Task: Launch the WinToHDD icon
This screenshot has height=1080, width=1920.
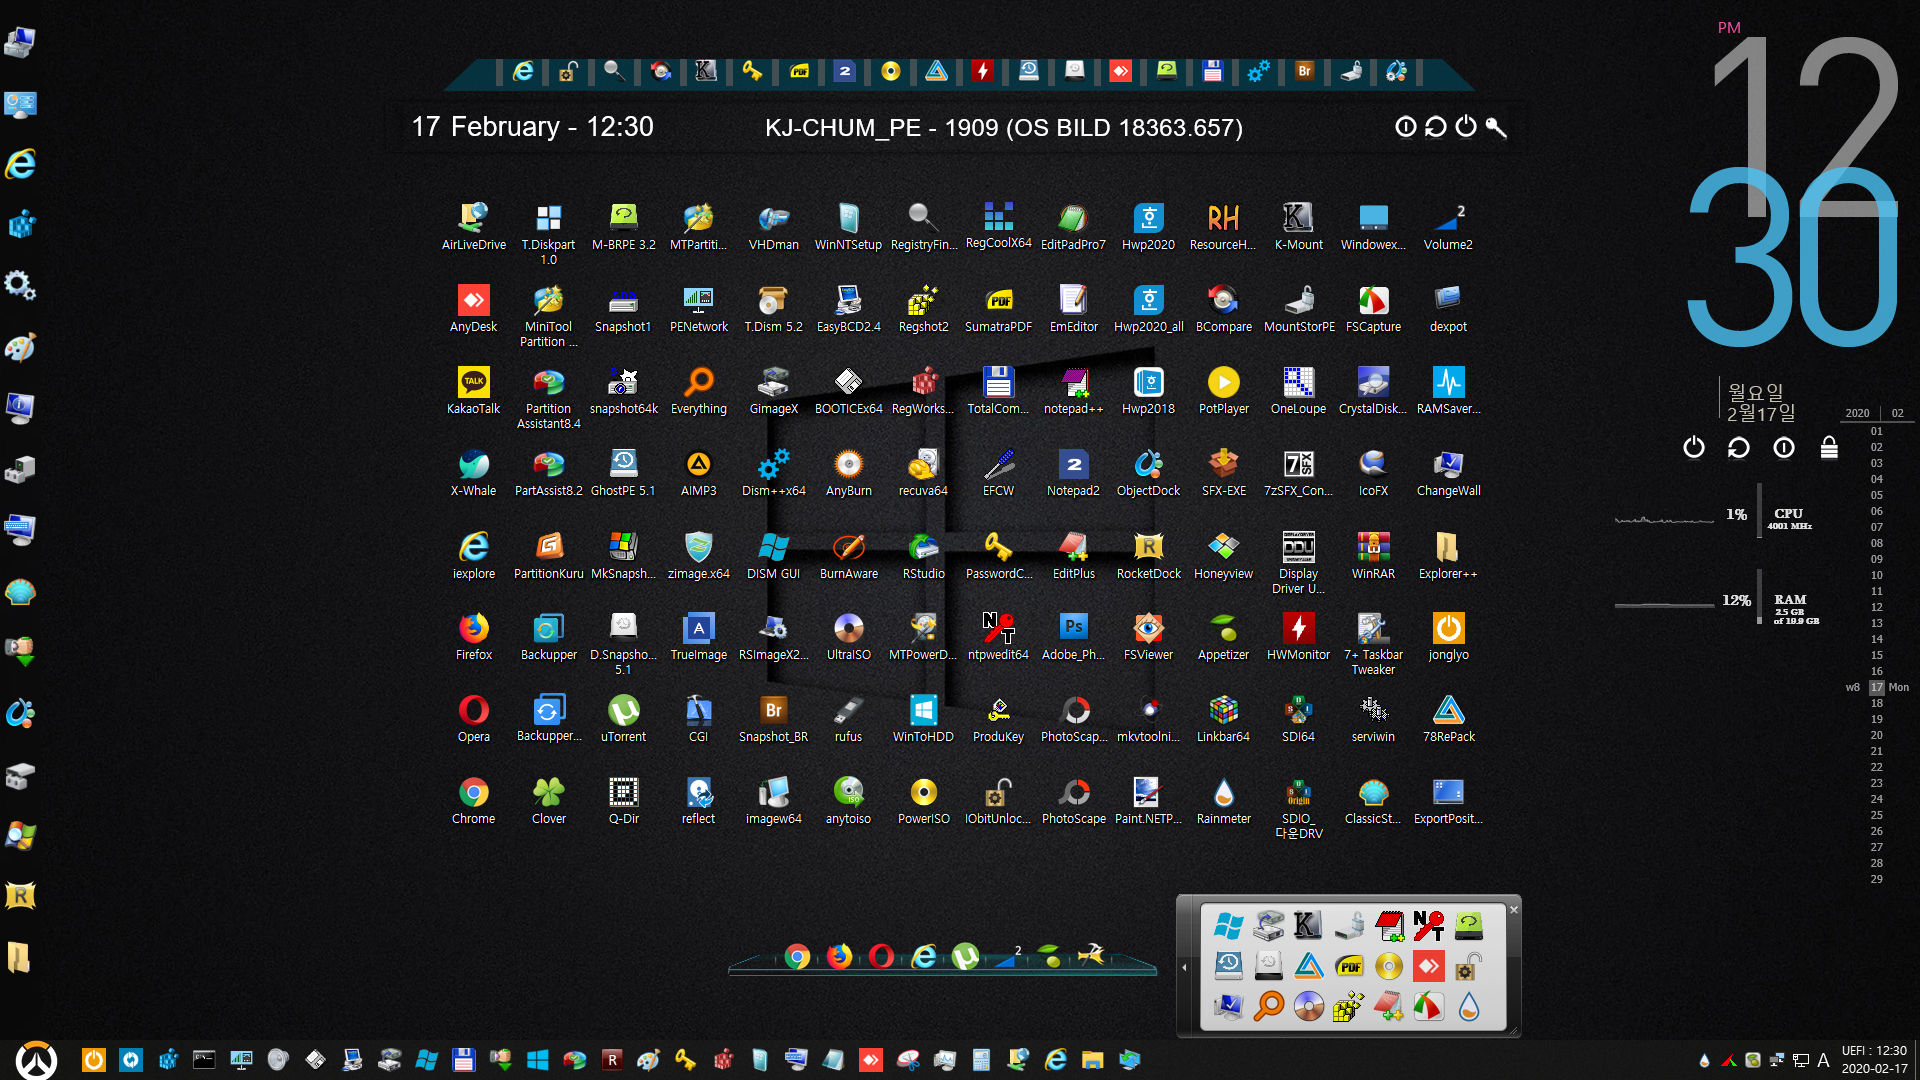Action: pyautogui.click(x=923, y=718)
